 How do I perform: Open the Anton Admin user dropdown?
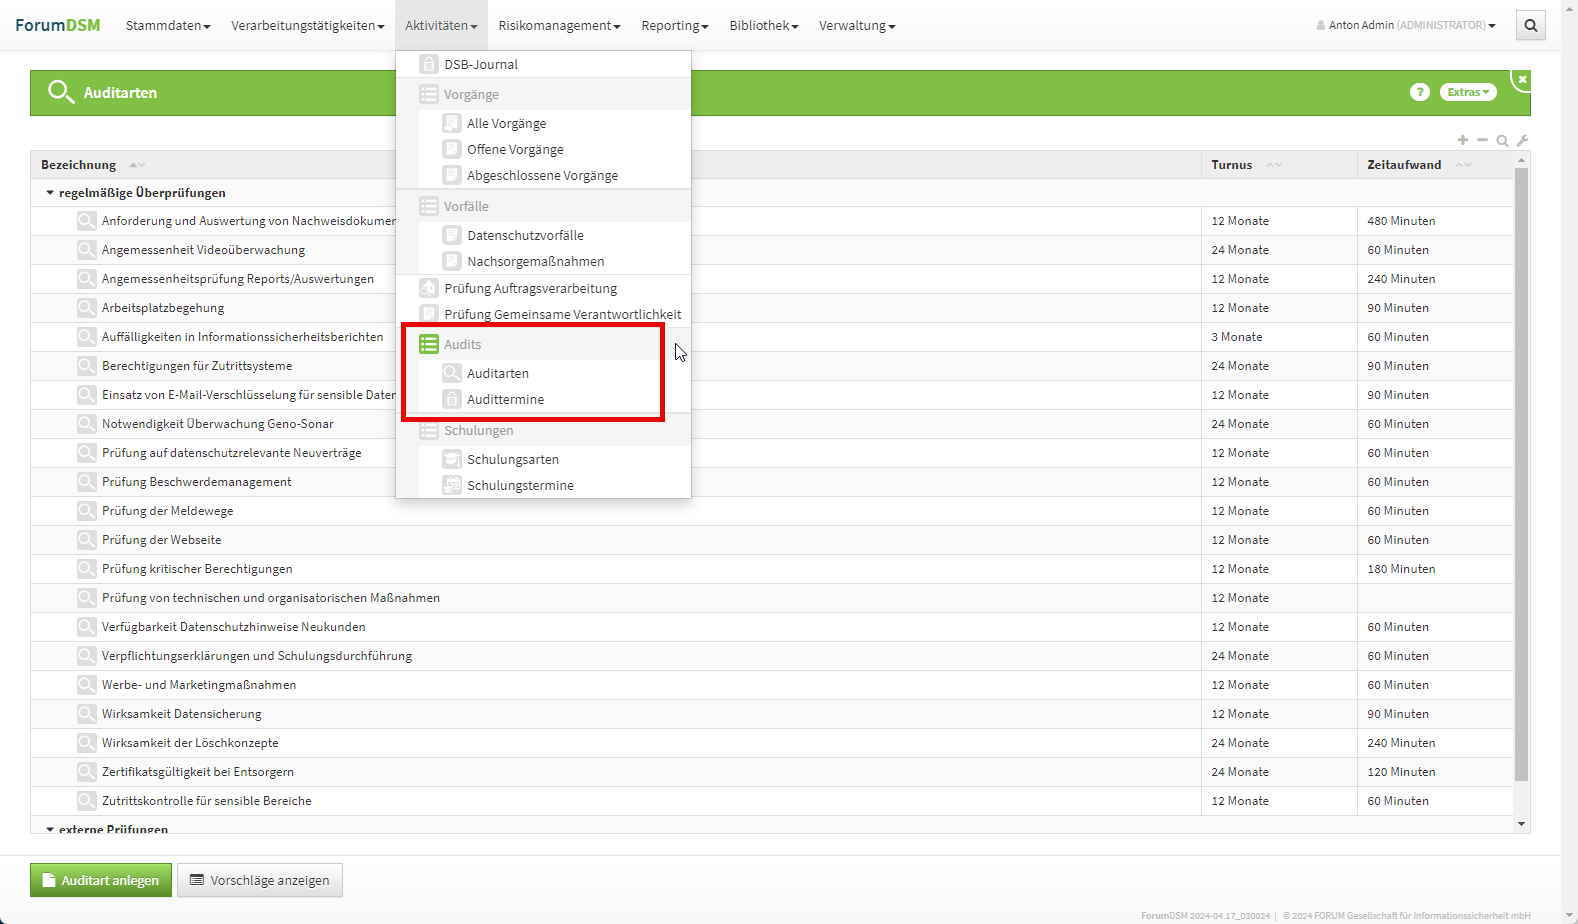1406,26
